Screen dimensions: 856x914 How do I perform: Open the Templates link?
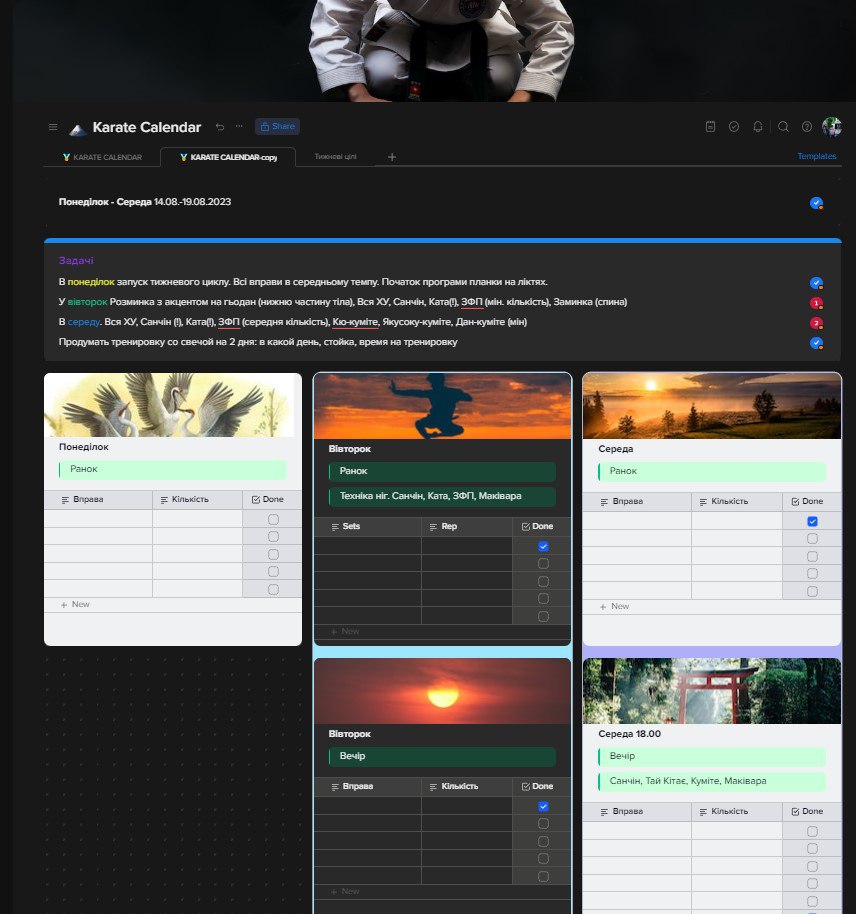click(816, 157)
